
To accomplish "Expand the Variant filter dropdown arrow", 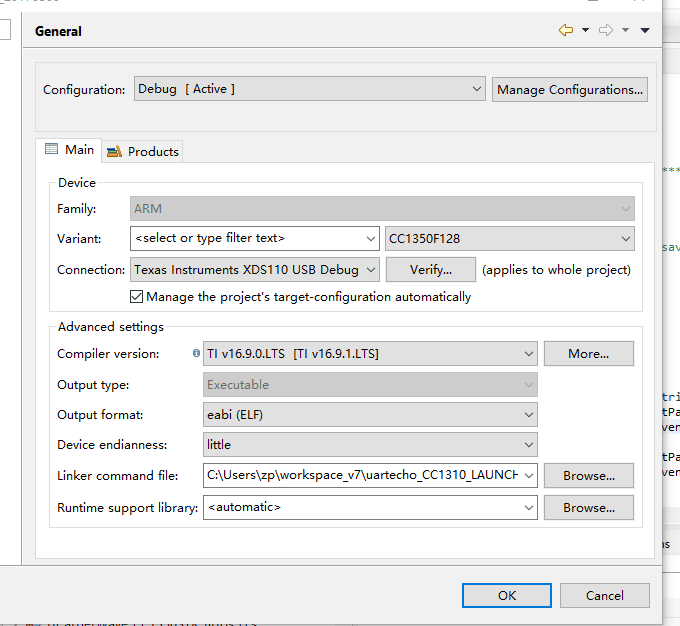I will 371,239.
